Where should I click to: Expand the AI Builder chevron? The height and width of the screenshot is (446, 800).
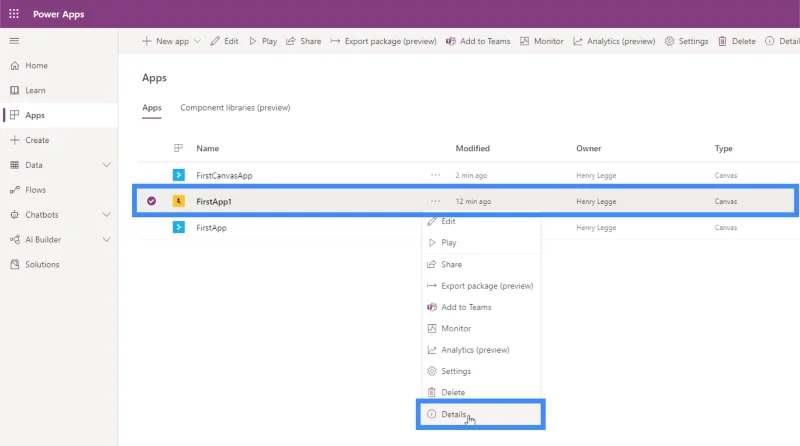[x=106, y=239]
